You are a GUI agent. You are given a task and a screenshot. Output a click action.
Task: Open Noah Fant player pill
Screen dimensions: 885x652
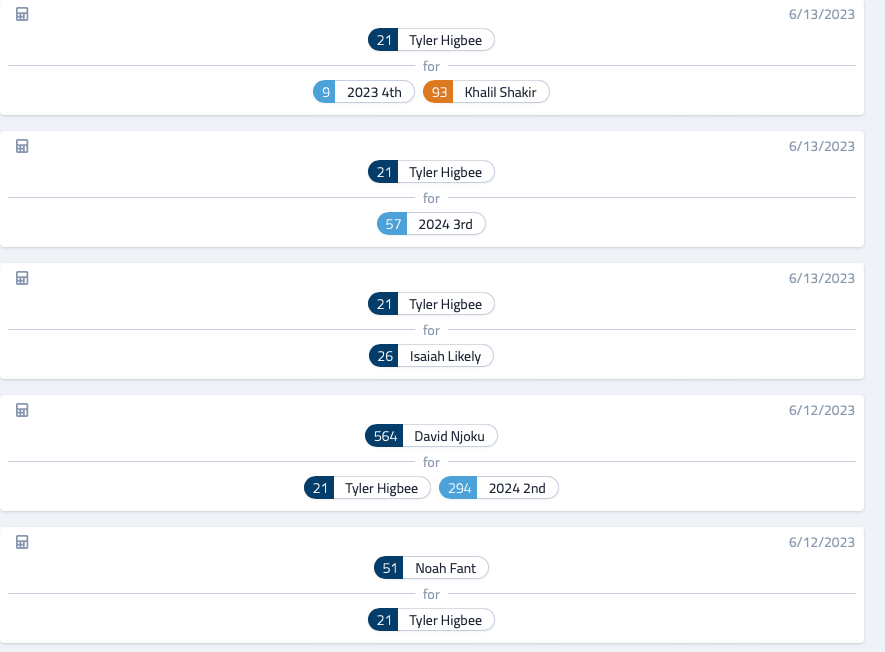coord(431,568)
